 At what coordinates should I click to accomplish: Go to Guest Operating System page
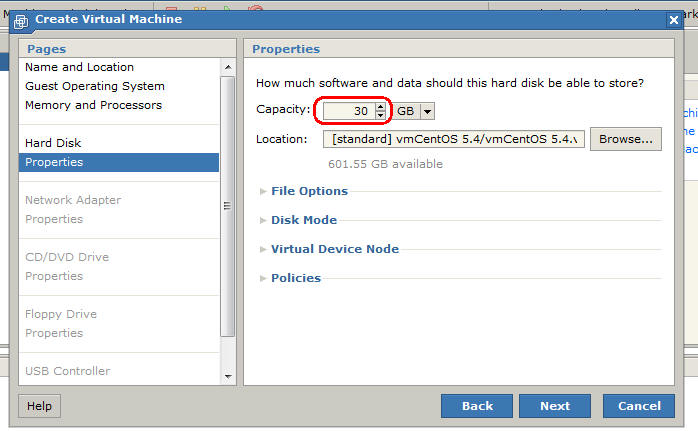95,86
